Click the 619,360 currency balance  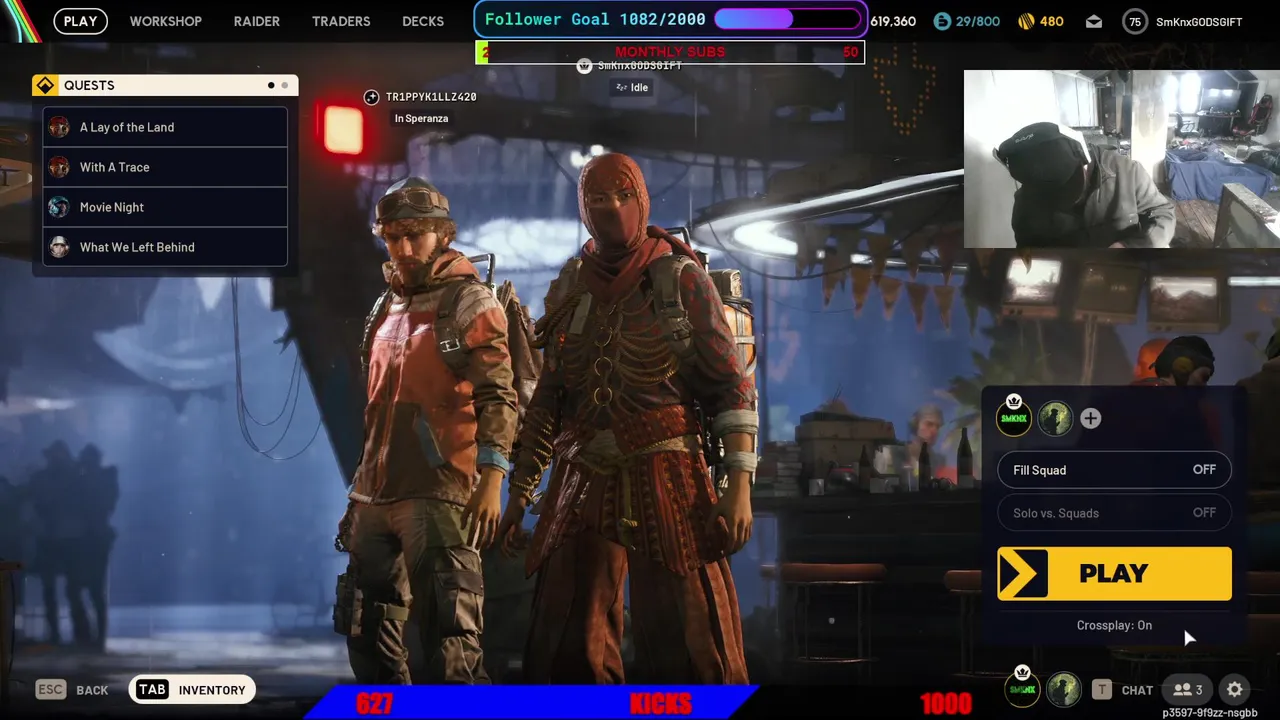[x=893, y=21]
